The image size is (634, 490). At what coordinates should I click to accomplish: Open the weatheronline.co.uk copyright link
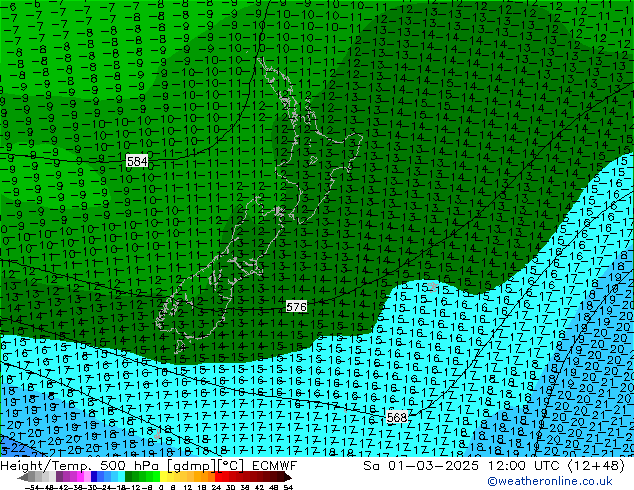click(559, 482)
